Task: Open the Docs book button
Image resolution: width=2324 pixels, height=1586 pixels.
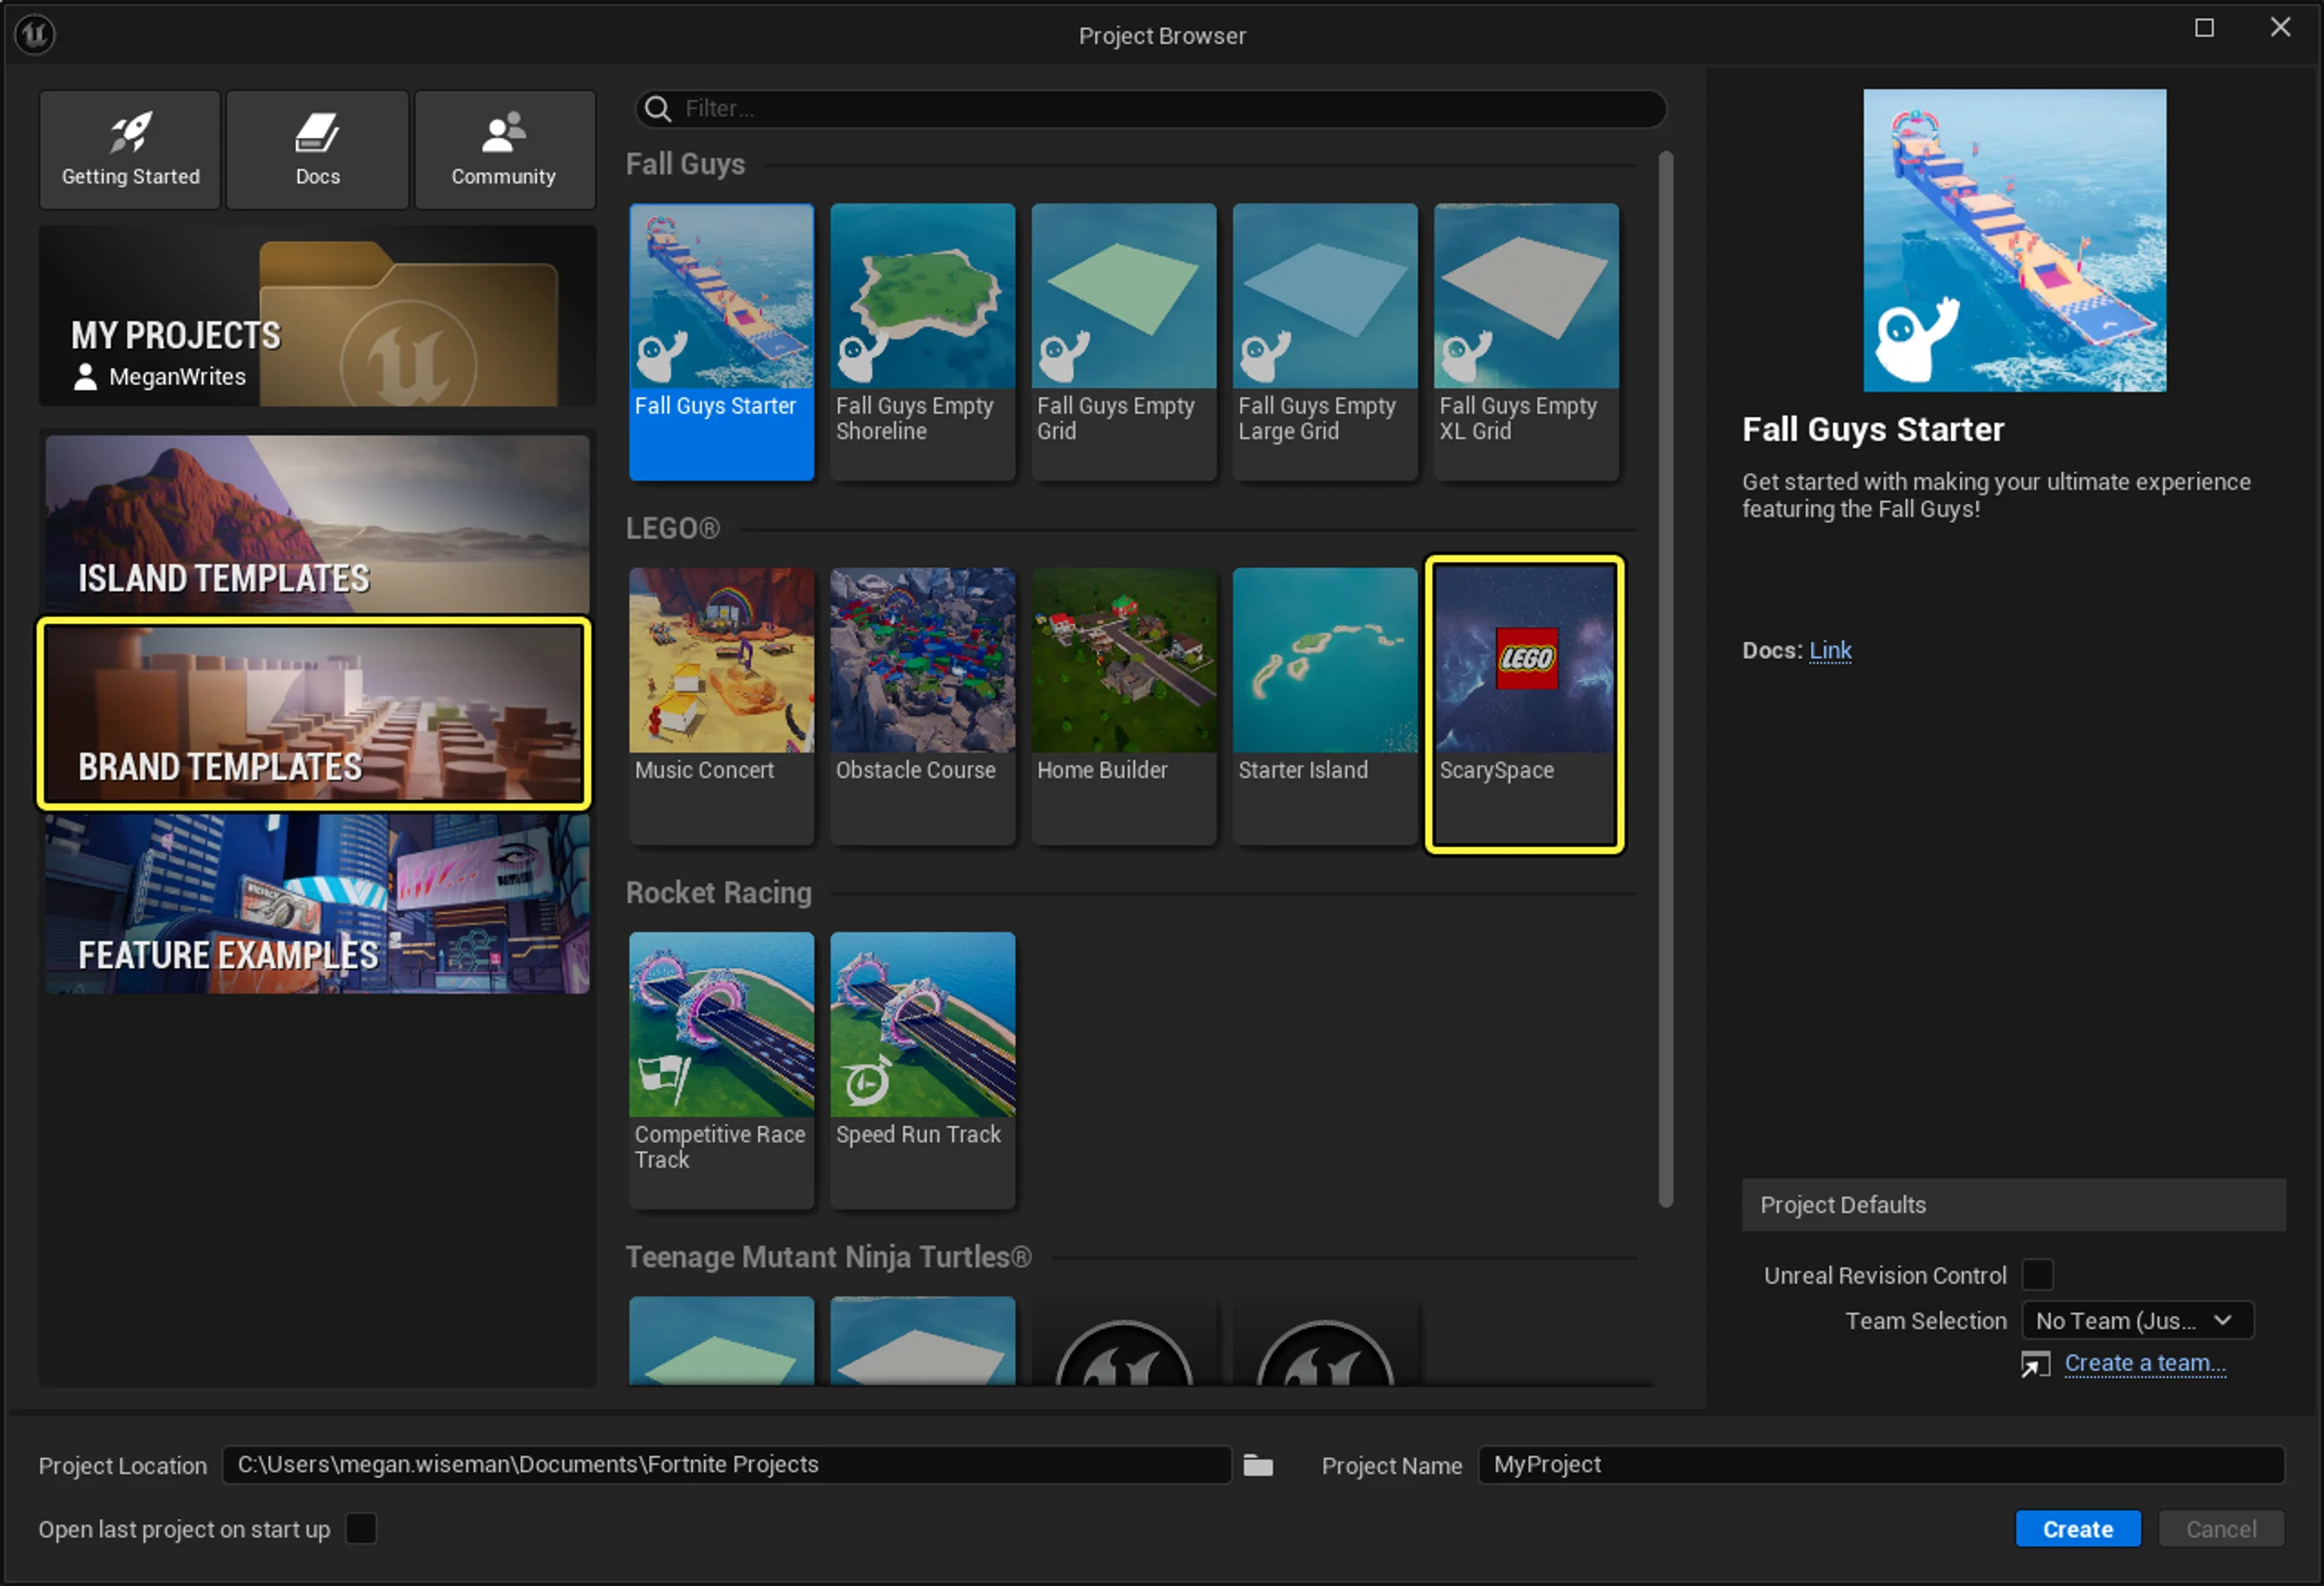Action: pos(317,150)
